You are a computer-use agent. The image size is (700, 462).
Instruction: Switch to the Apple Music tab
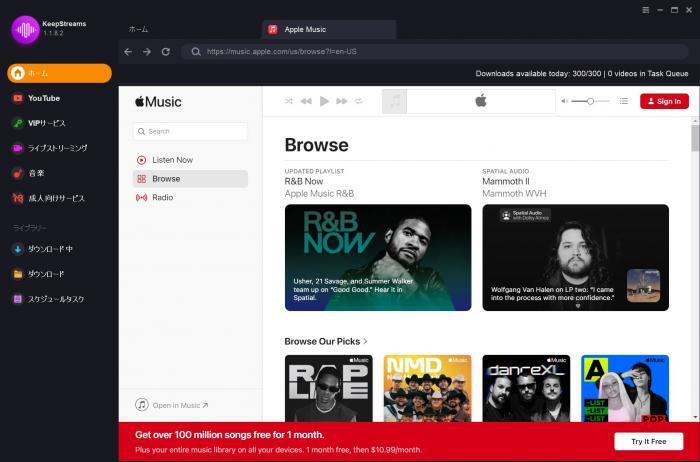pos(328,30)
